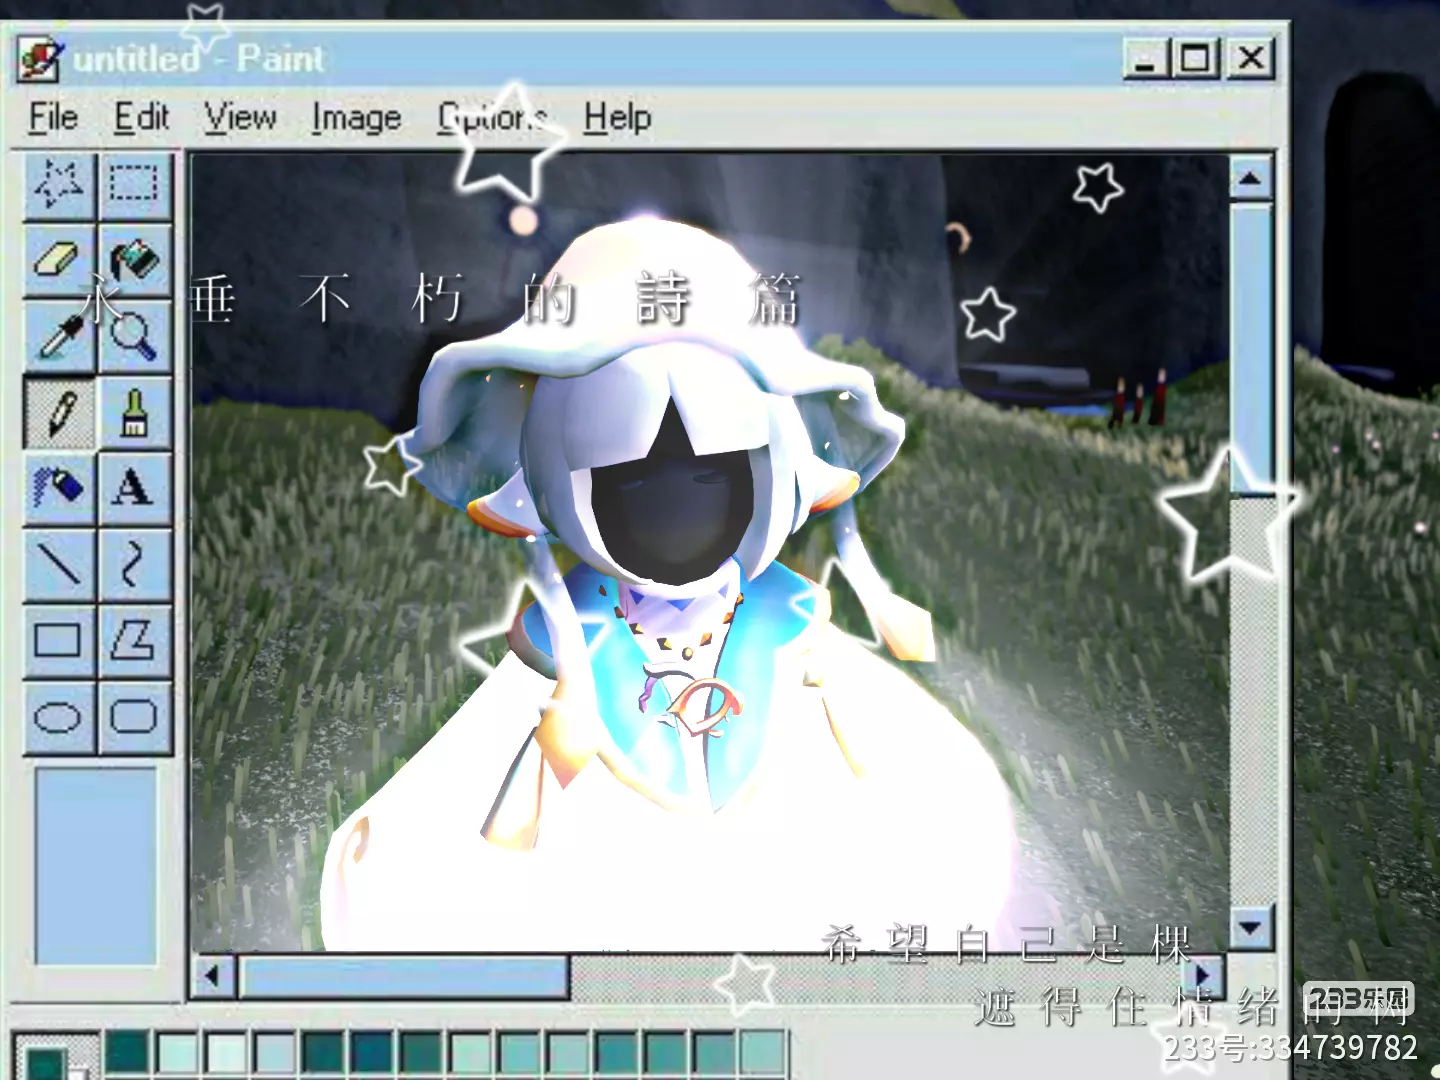The image size is (1440, 1080).
Task: Open the Image menu
Action: coord(356,117)
